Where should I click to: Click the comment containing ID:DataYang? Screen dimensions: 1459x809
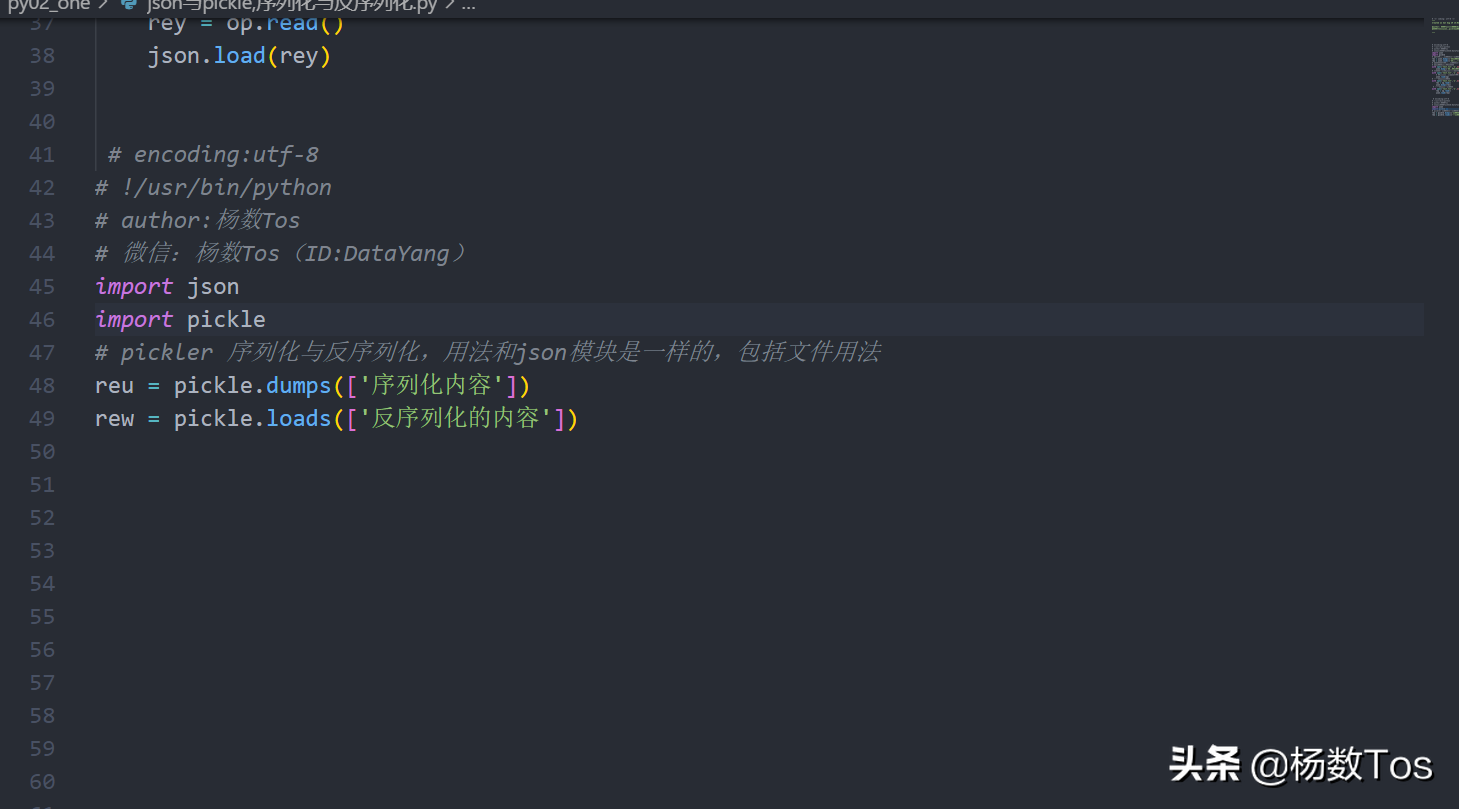point(281,254)
